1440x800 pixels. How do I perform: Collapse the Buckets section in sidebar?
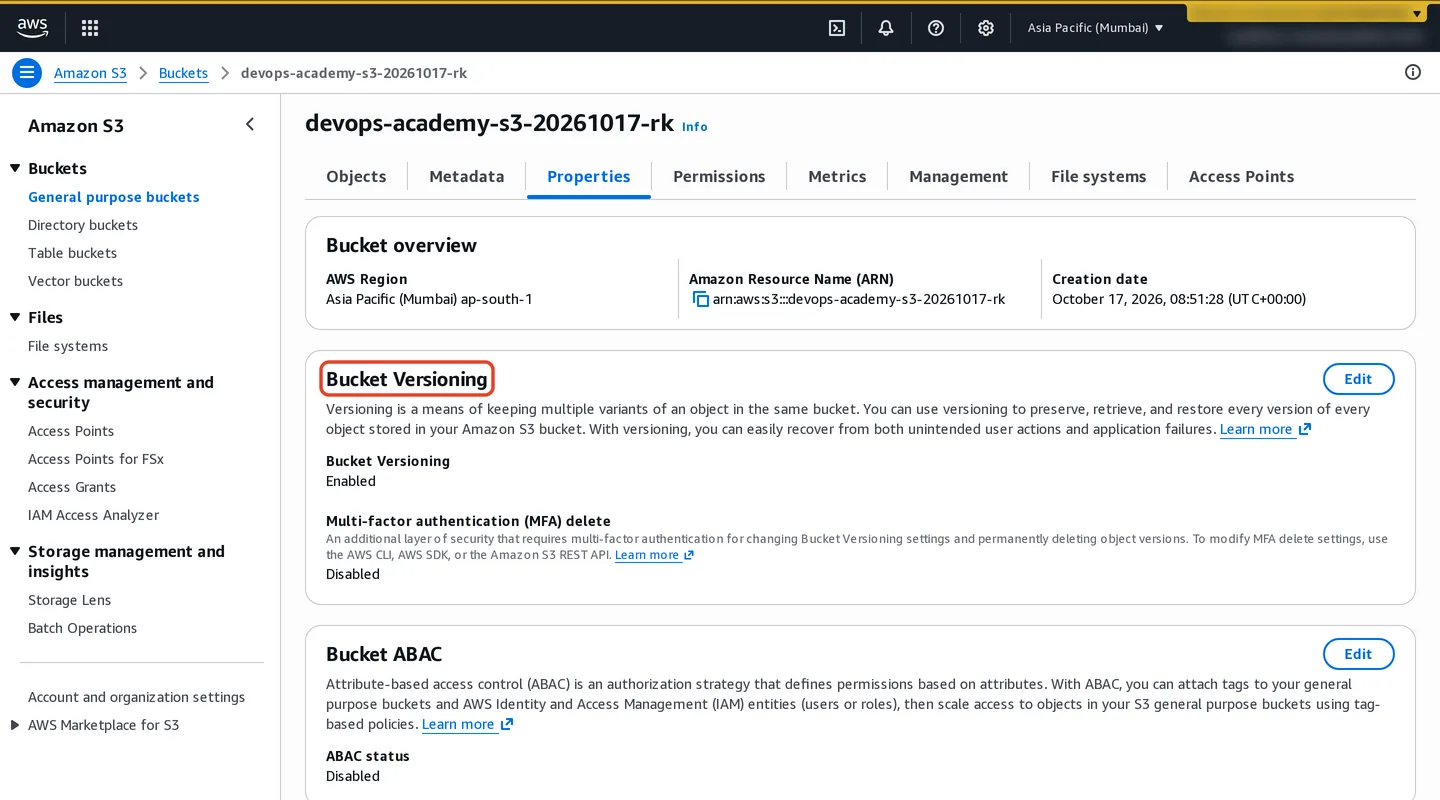coord(15,168)
